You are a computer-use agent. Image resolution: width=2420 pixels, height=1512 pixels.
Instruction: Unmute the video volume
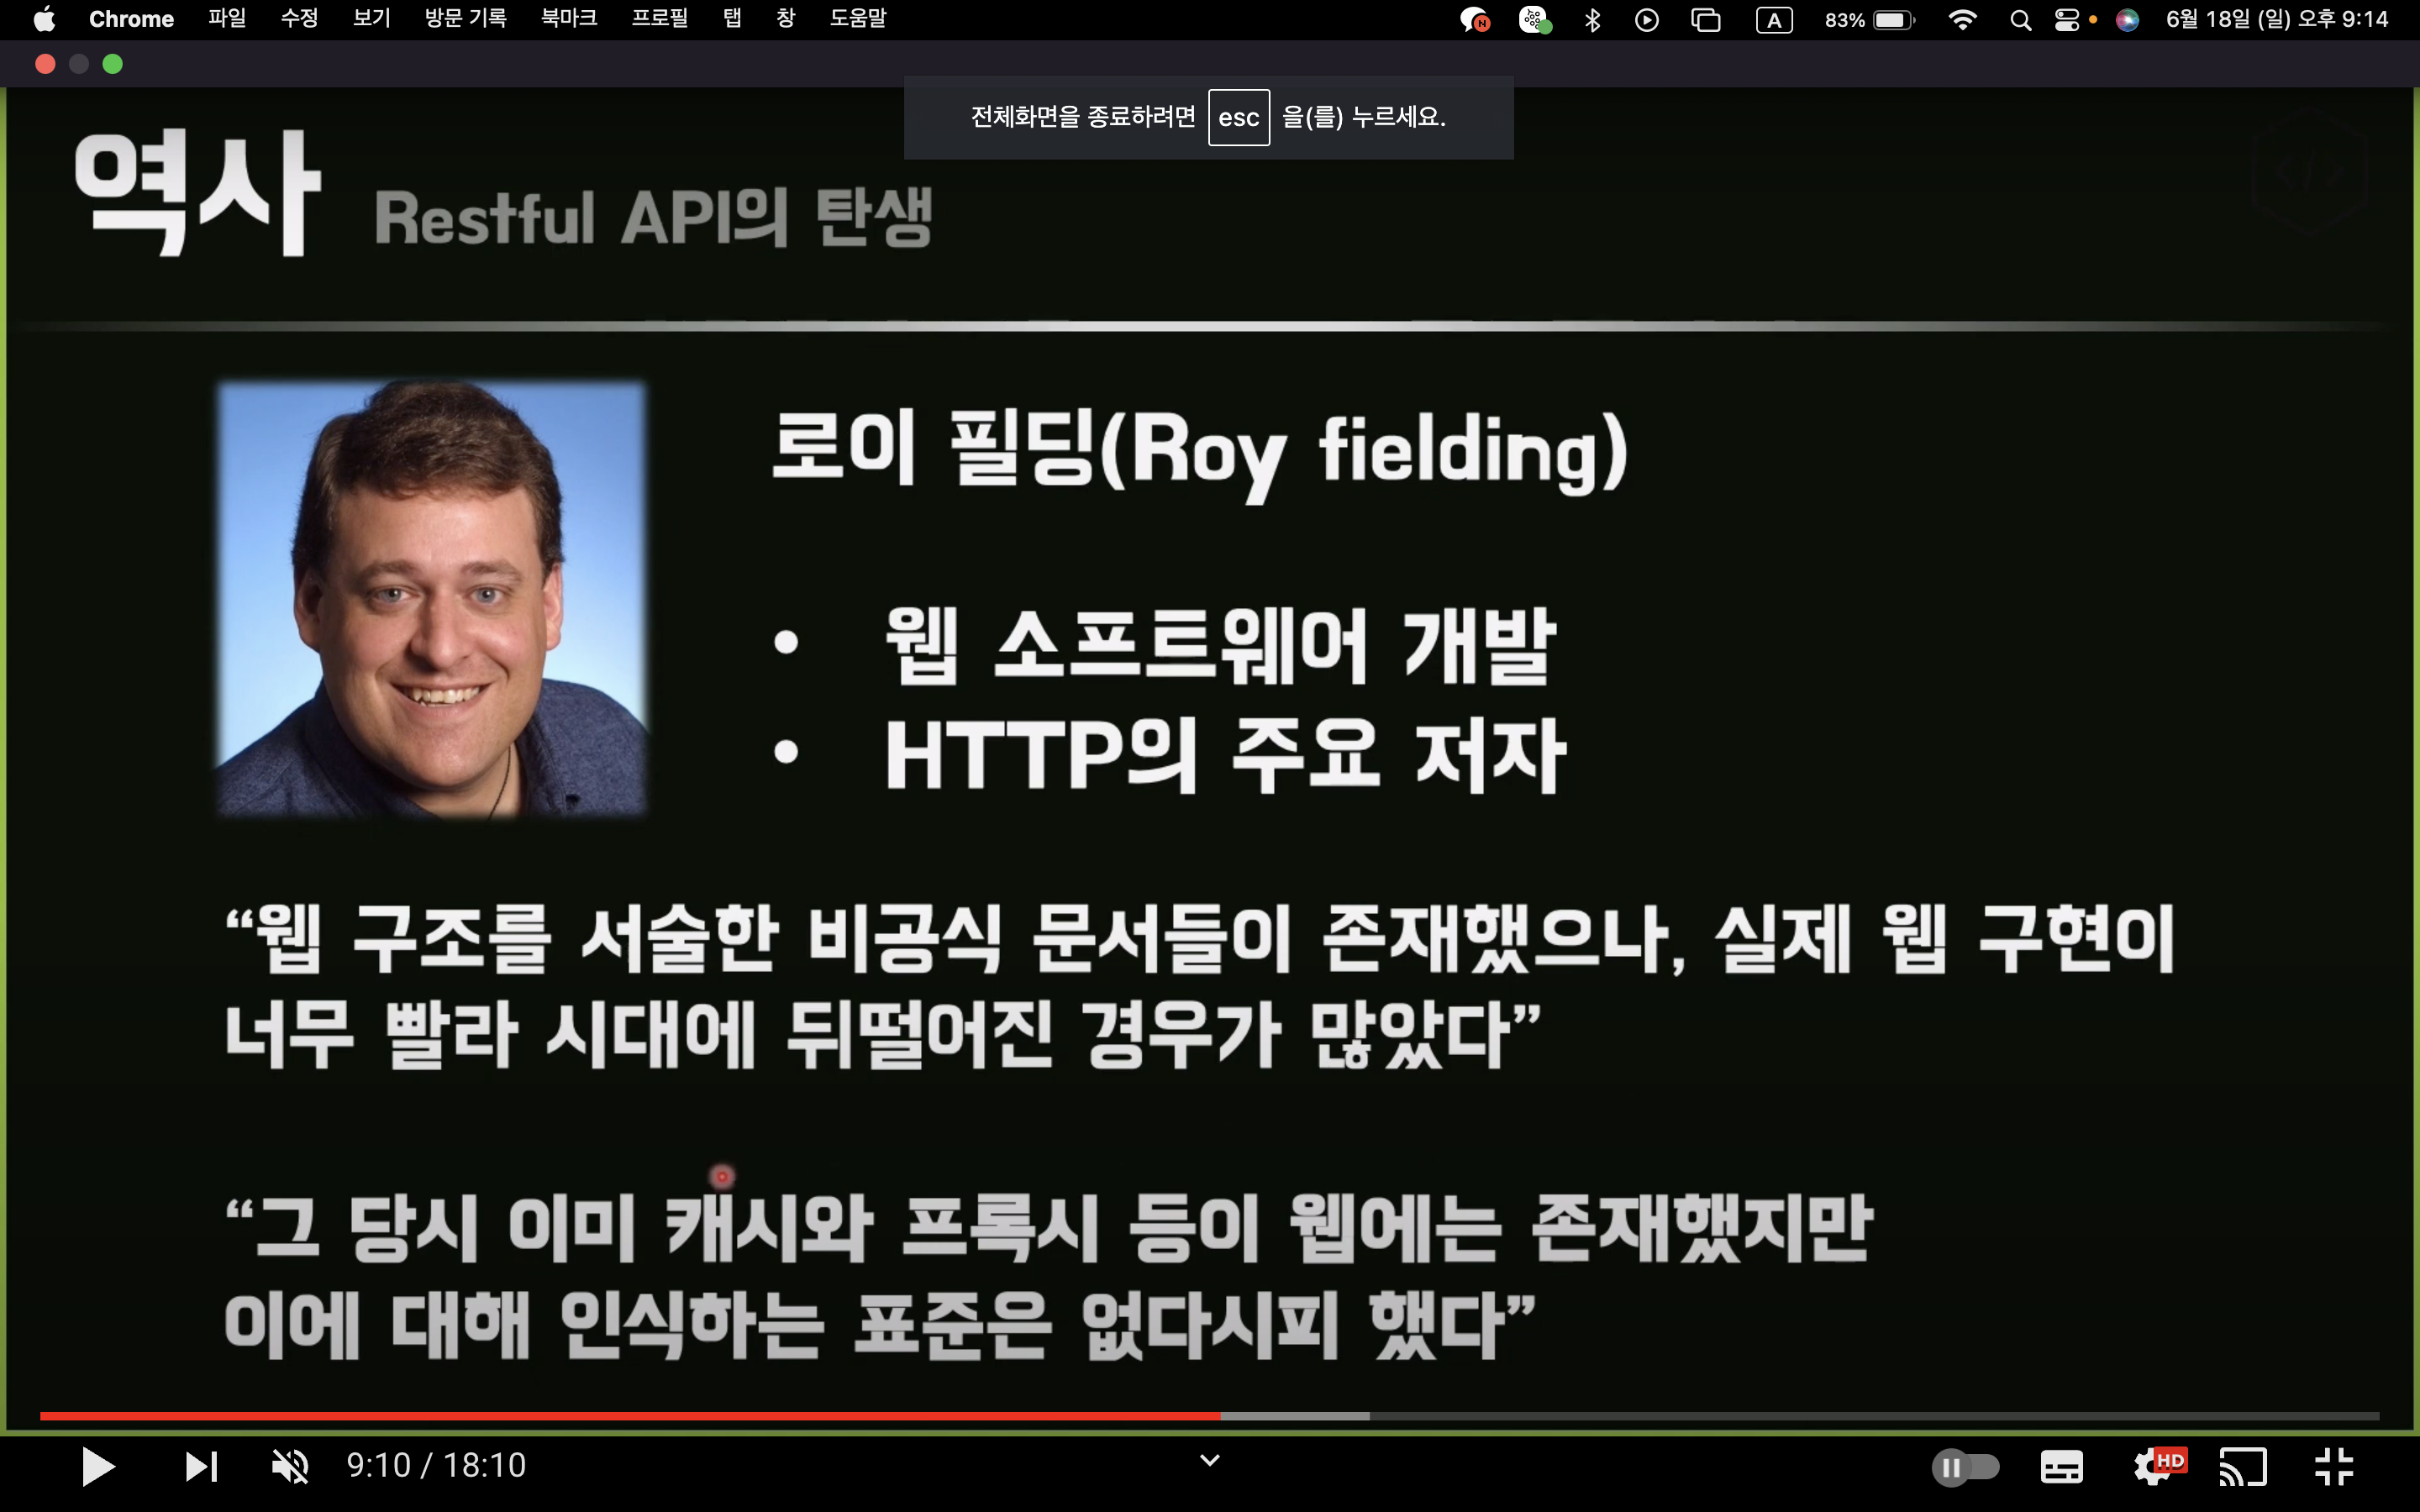[290, 1466]
